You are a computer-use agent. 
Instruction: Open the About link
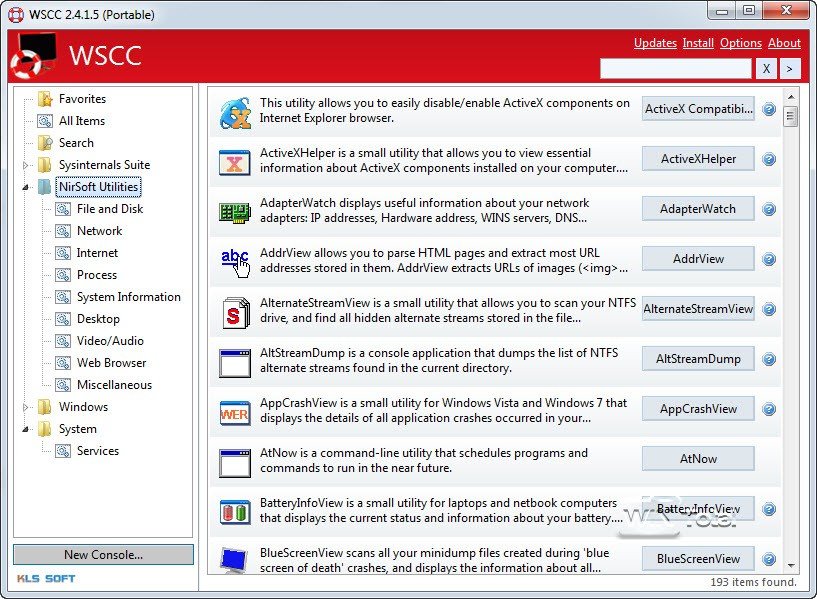click(784, 43)
